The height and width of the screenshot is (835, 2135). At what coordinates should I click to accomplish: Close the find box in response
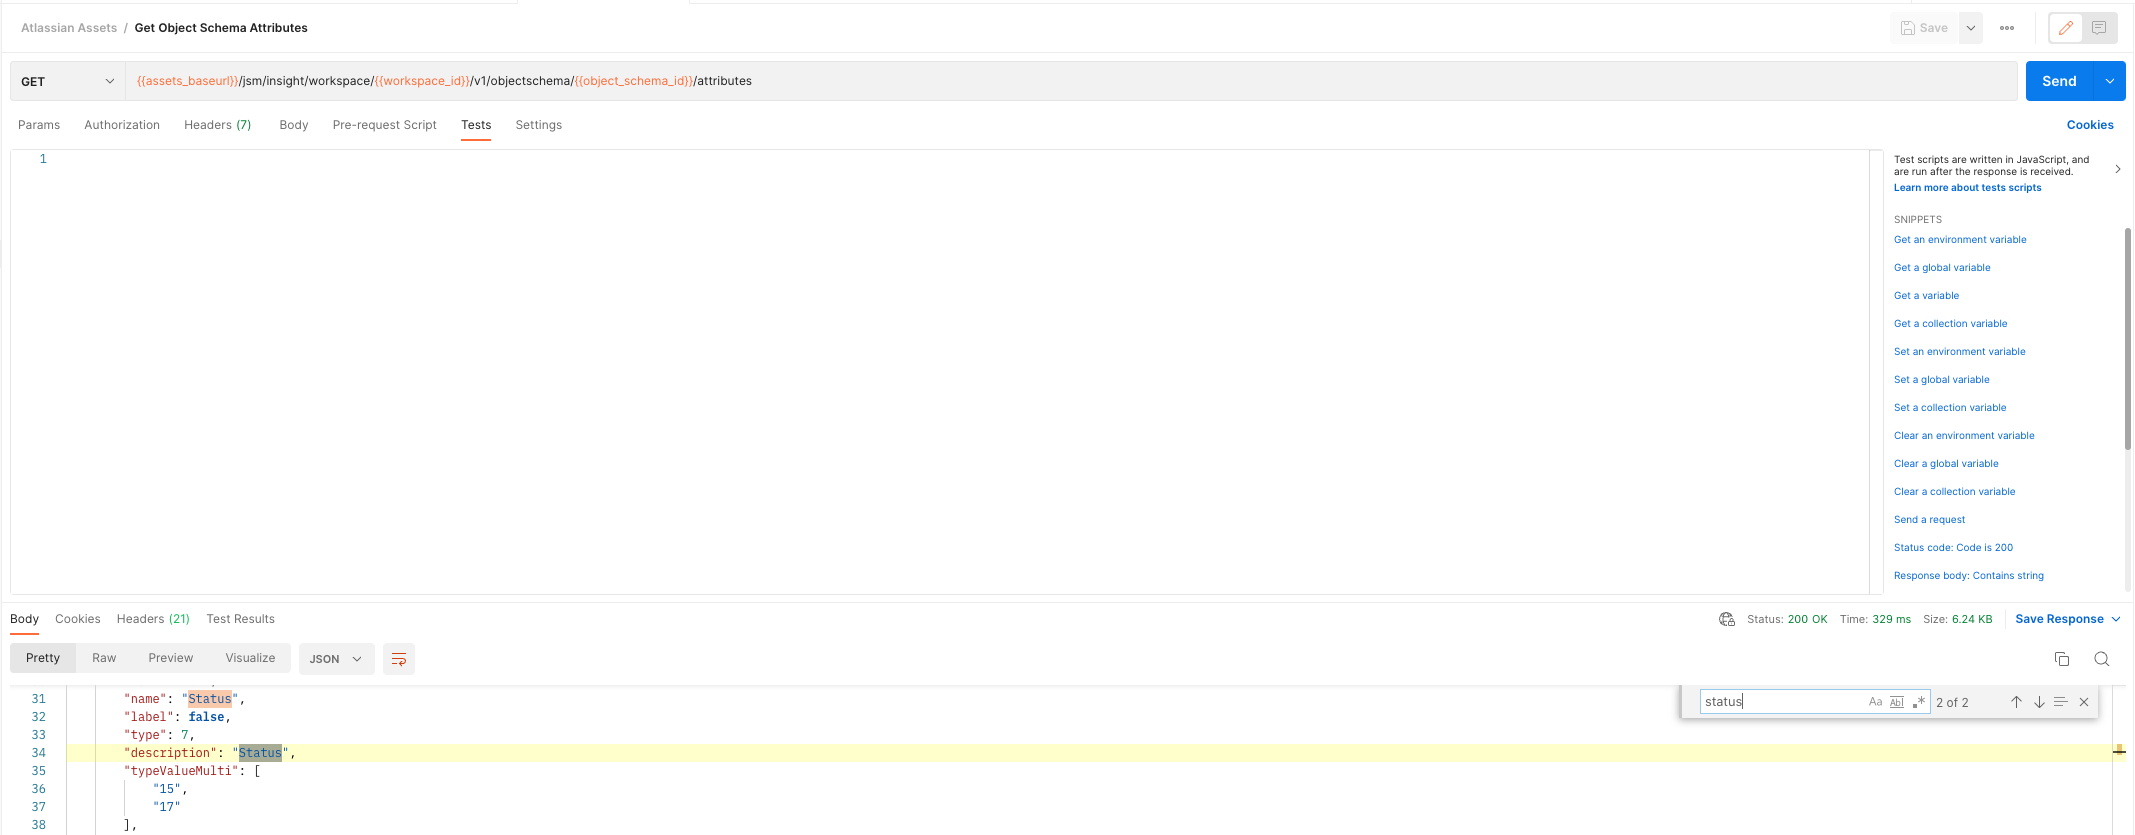[2084, 702]
